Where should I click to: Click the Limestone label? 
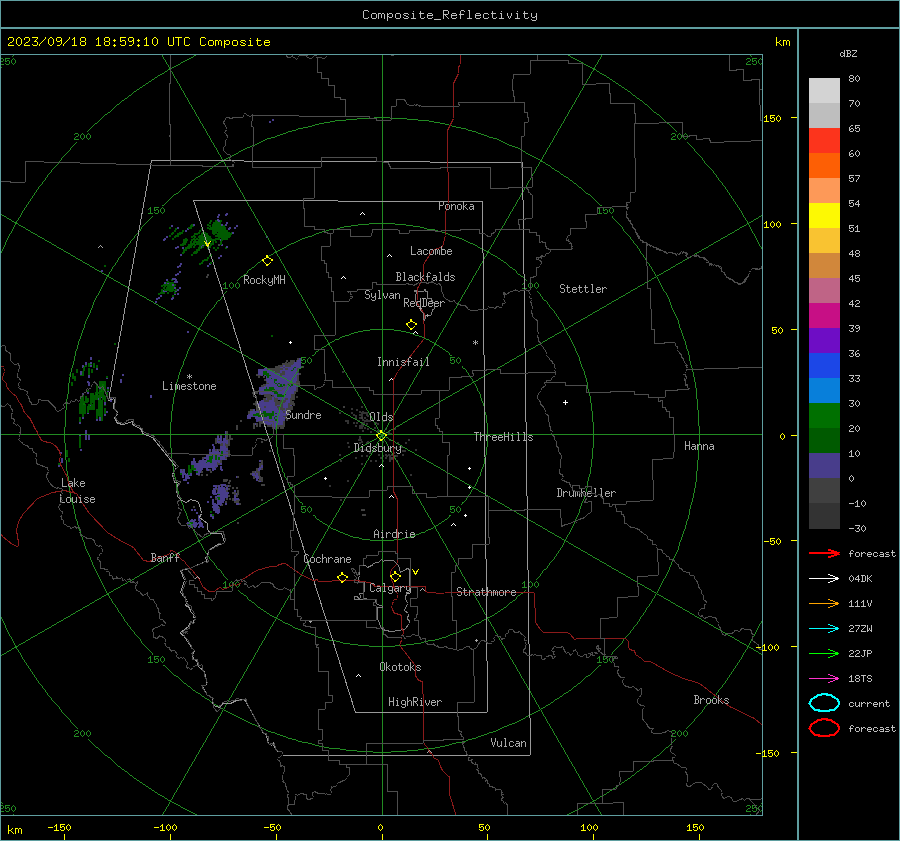point(189,386)
